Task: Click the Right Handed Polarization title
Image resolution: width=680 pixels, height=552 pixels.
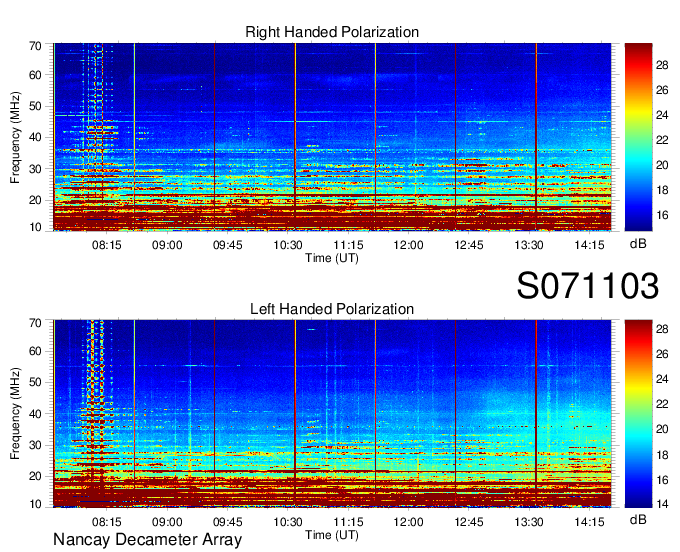Action: [332, 32]
